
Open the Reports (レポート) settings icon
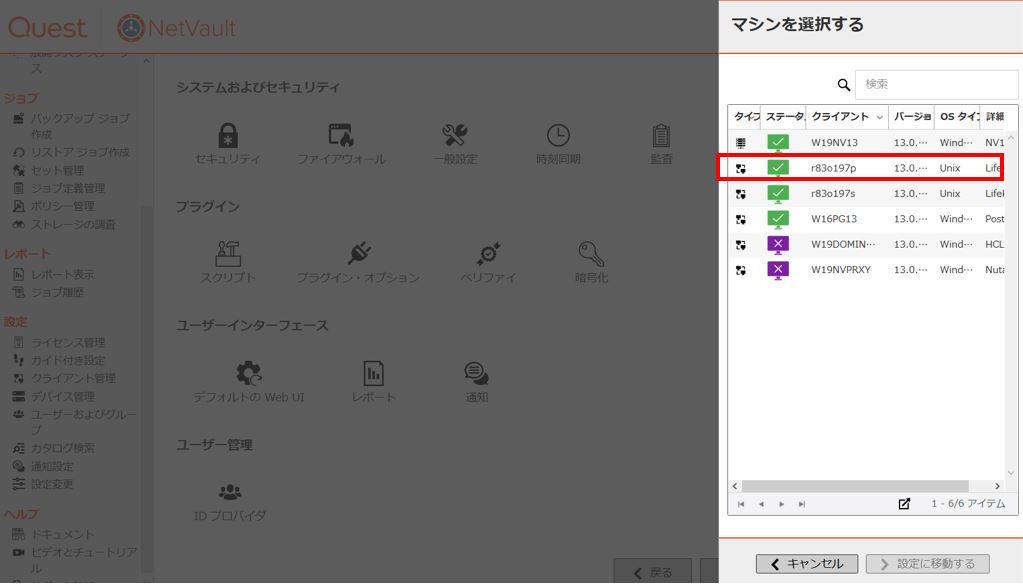coord(373,373)
